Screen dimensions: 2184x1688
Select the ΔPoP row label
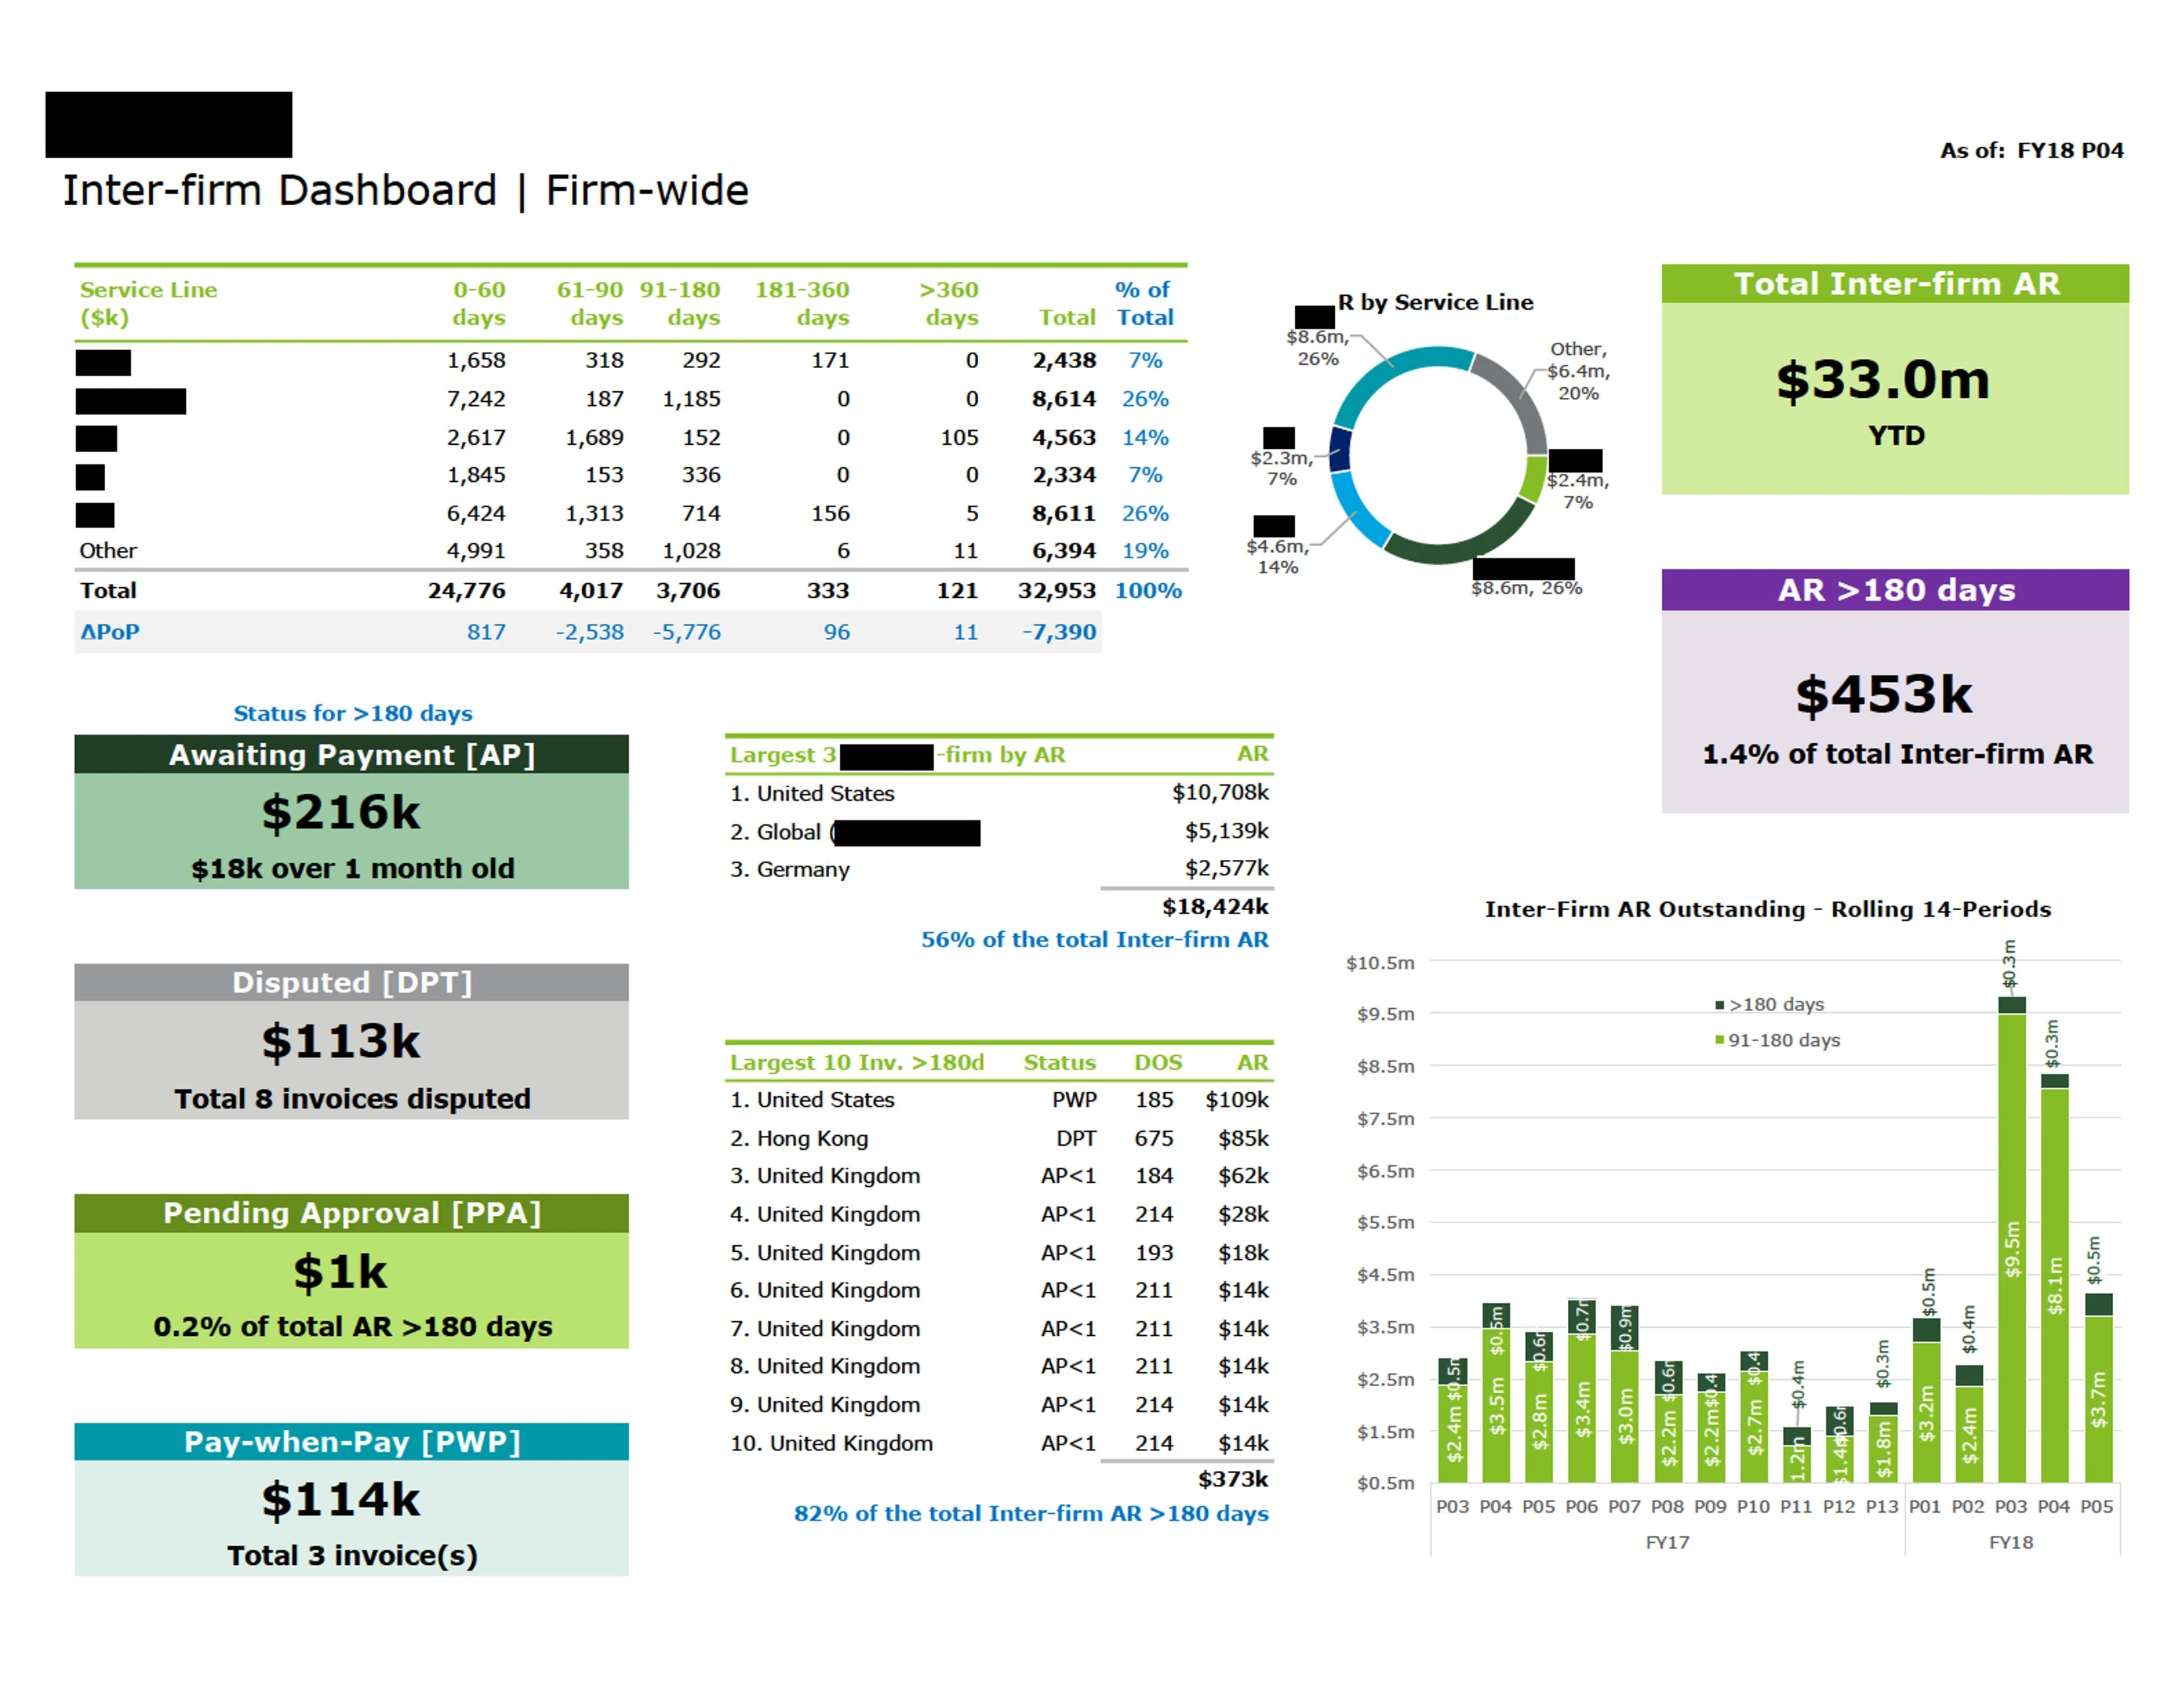(x=110, y=632)
